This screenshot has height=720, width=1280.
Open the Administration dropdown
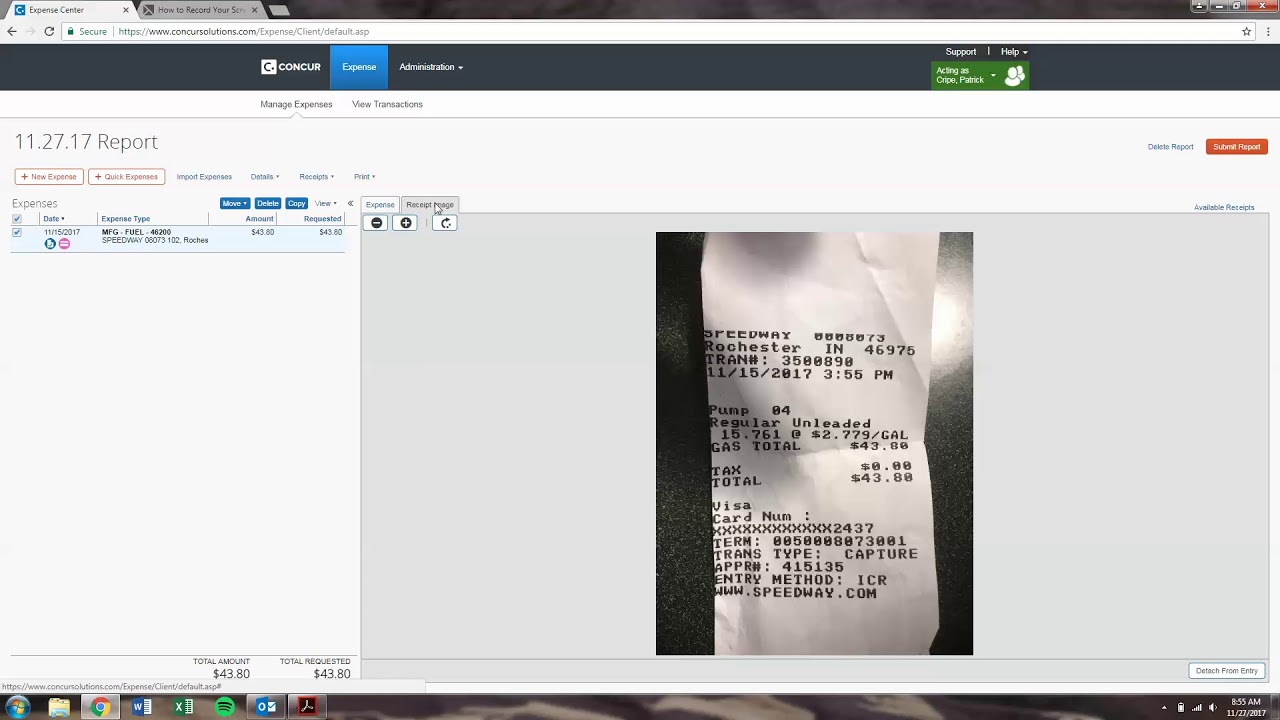pos(431,67)
